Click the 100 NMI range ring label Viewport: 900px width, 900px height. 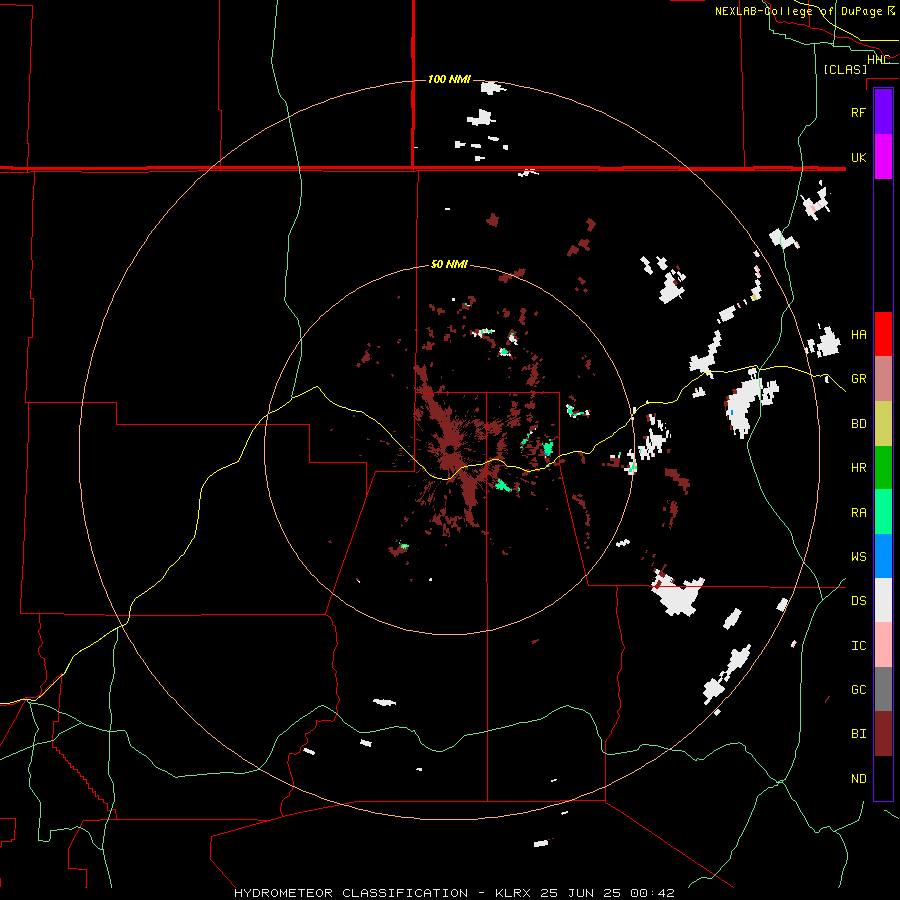(449, 79)
